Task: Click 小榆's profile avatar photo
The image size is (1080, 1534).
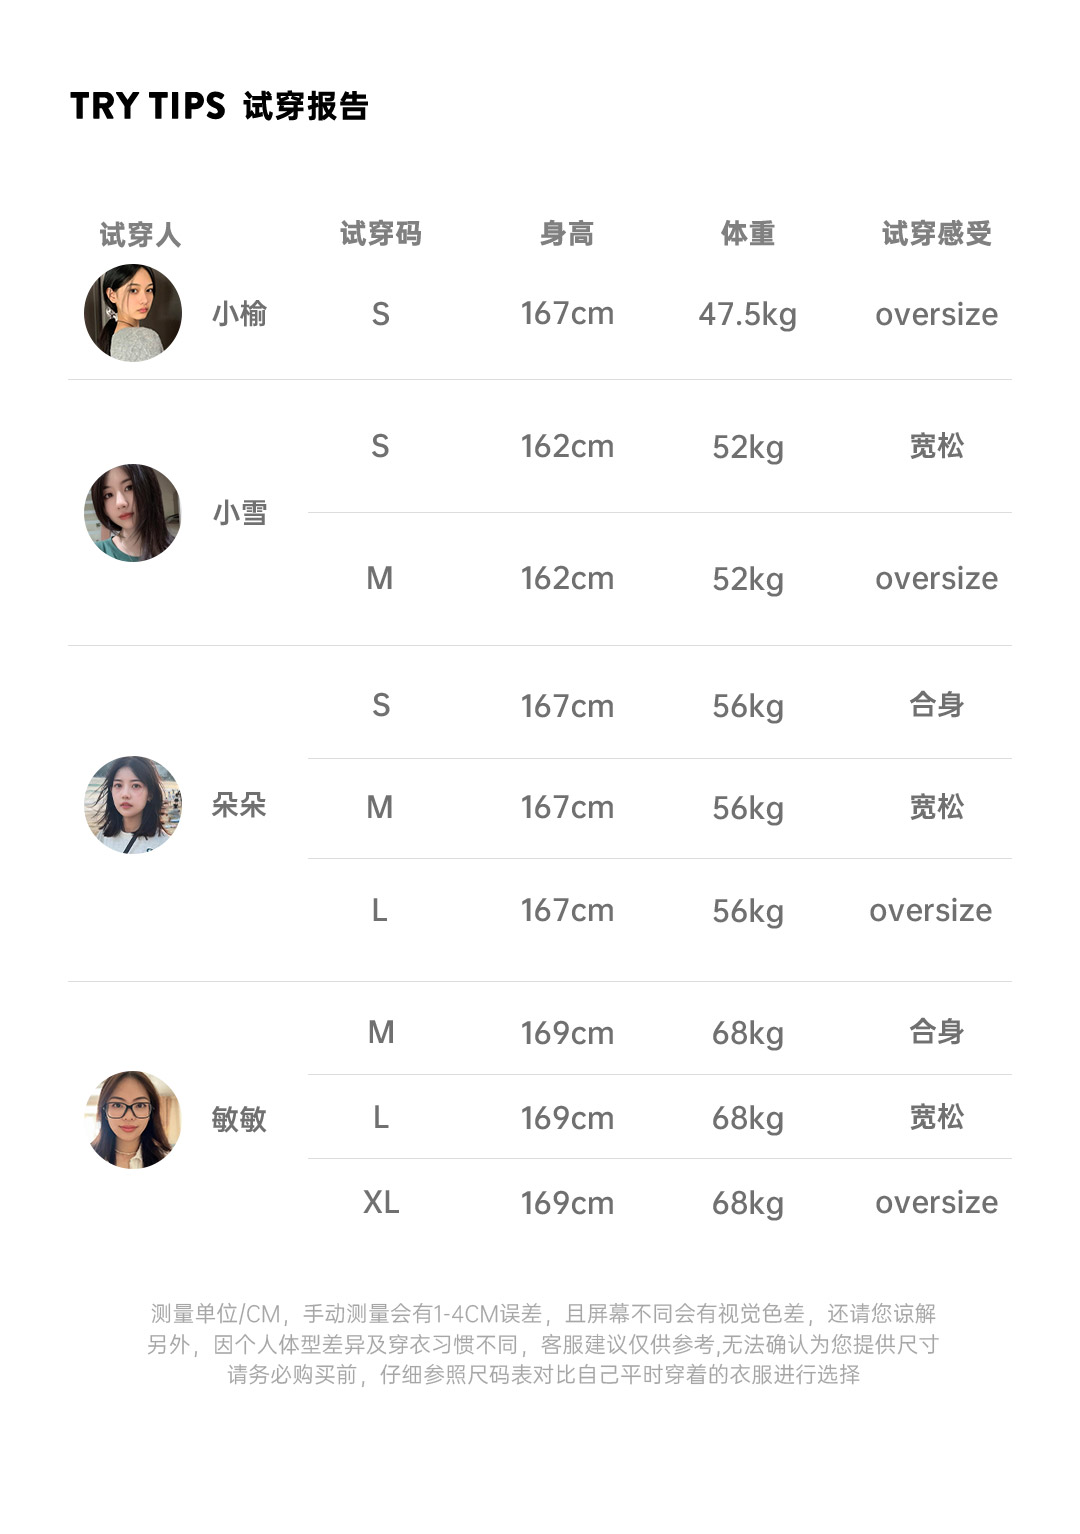Action: tap(133, 313)
